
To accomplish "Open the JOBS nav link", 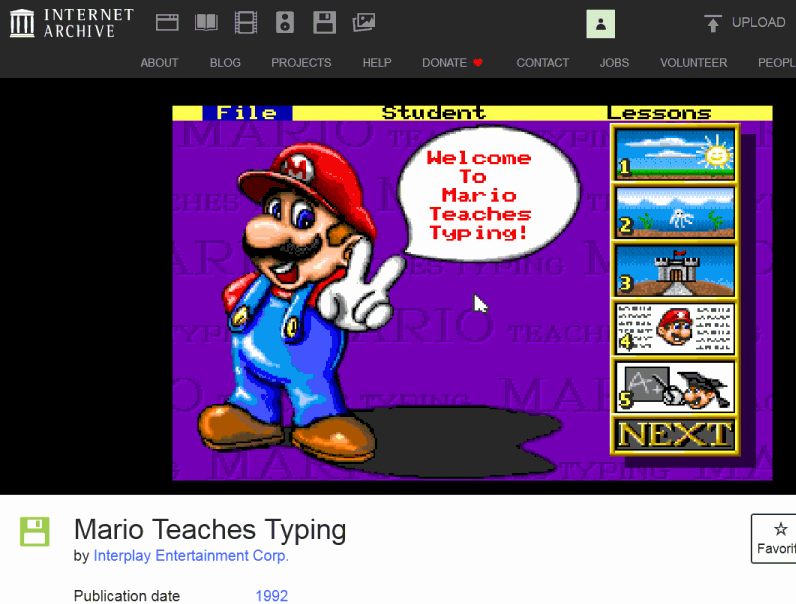I will pos(614,62).
